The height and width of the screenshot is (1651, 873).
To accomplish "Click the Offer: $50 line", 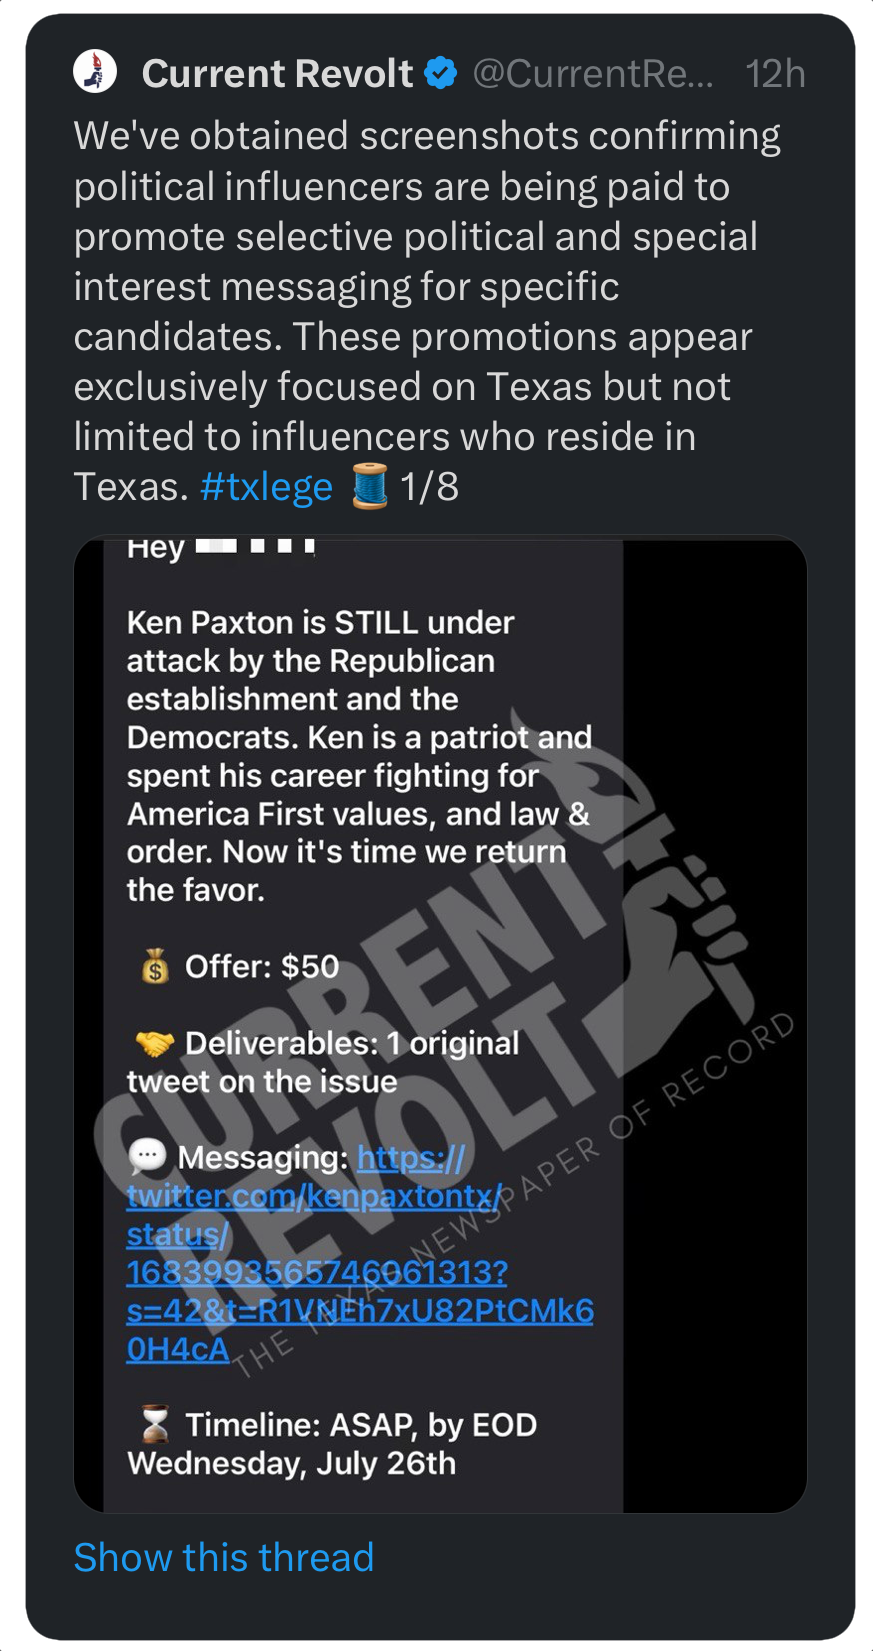I will 262,967.
